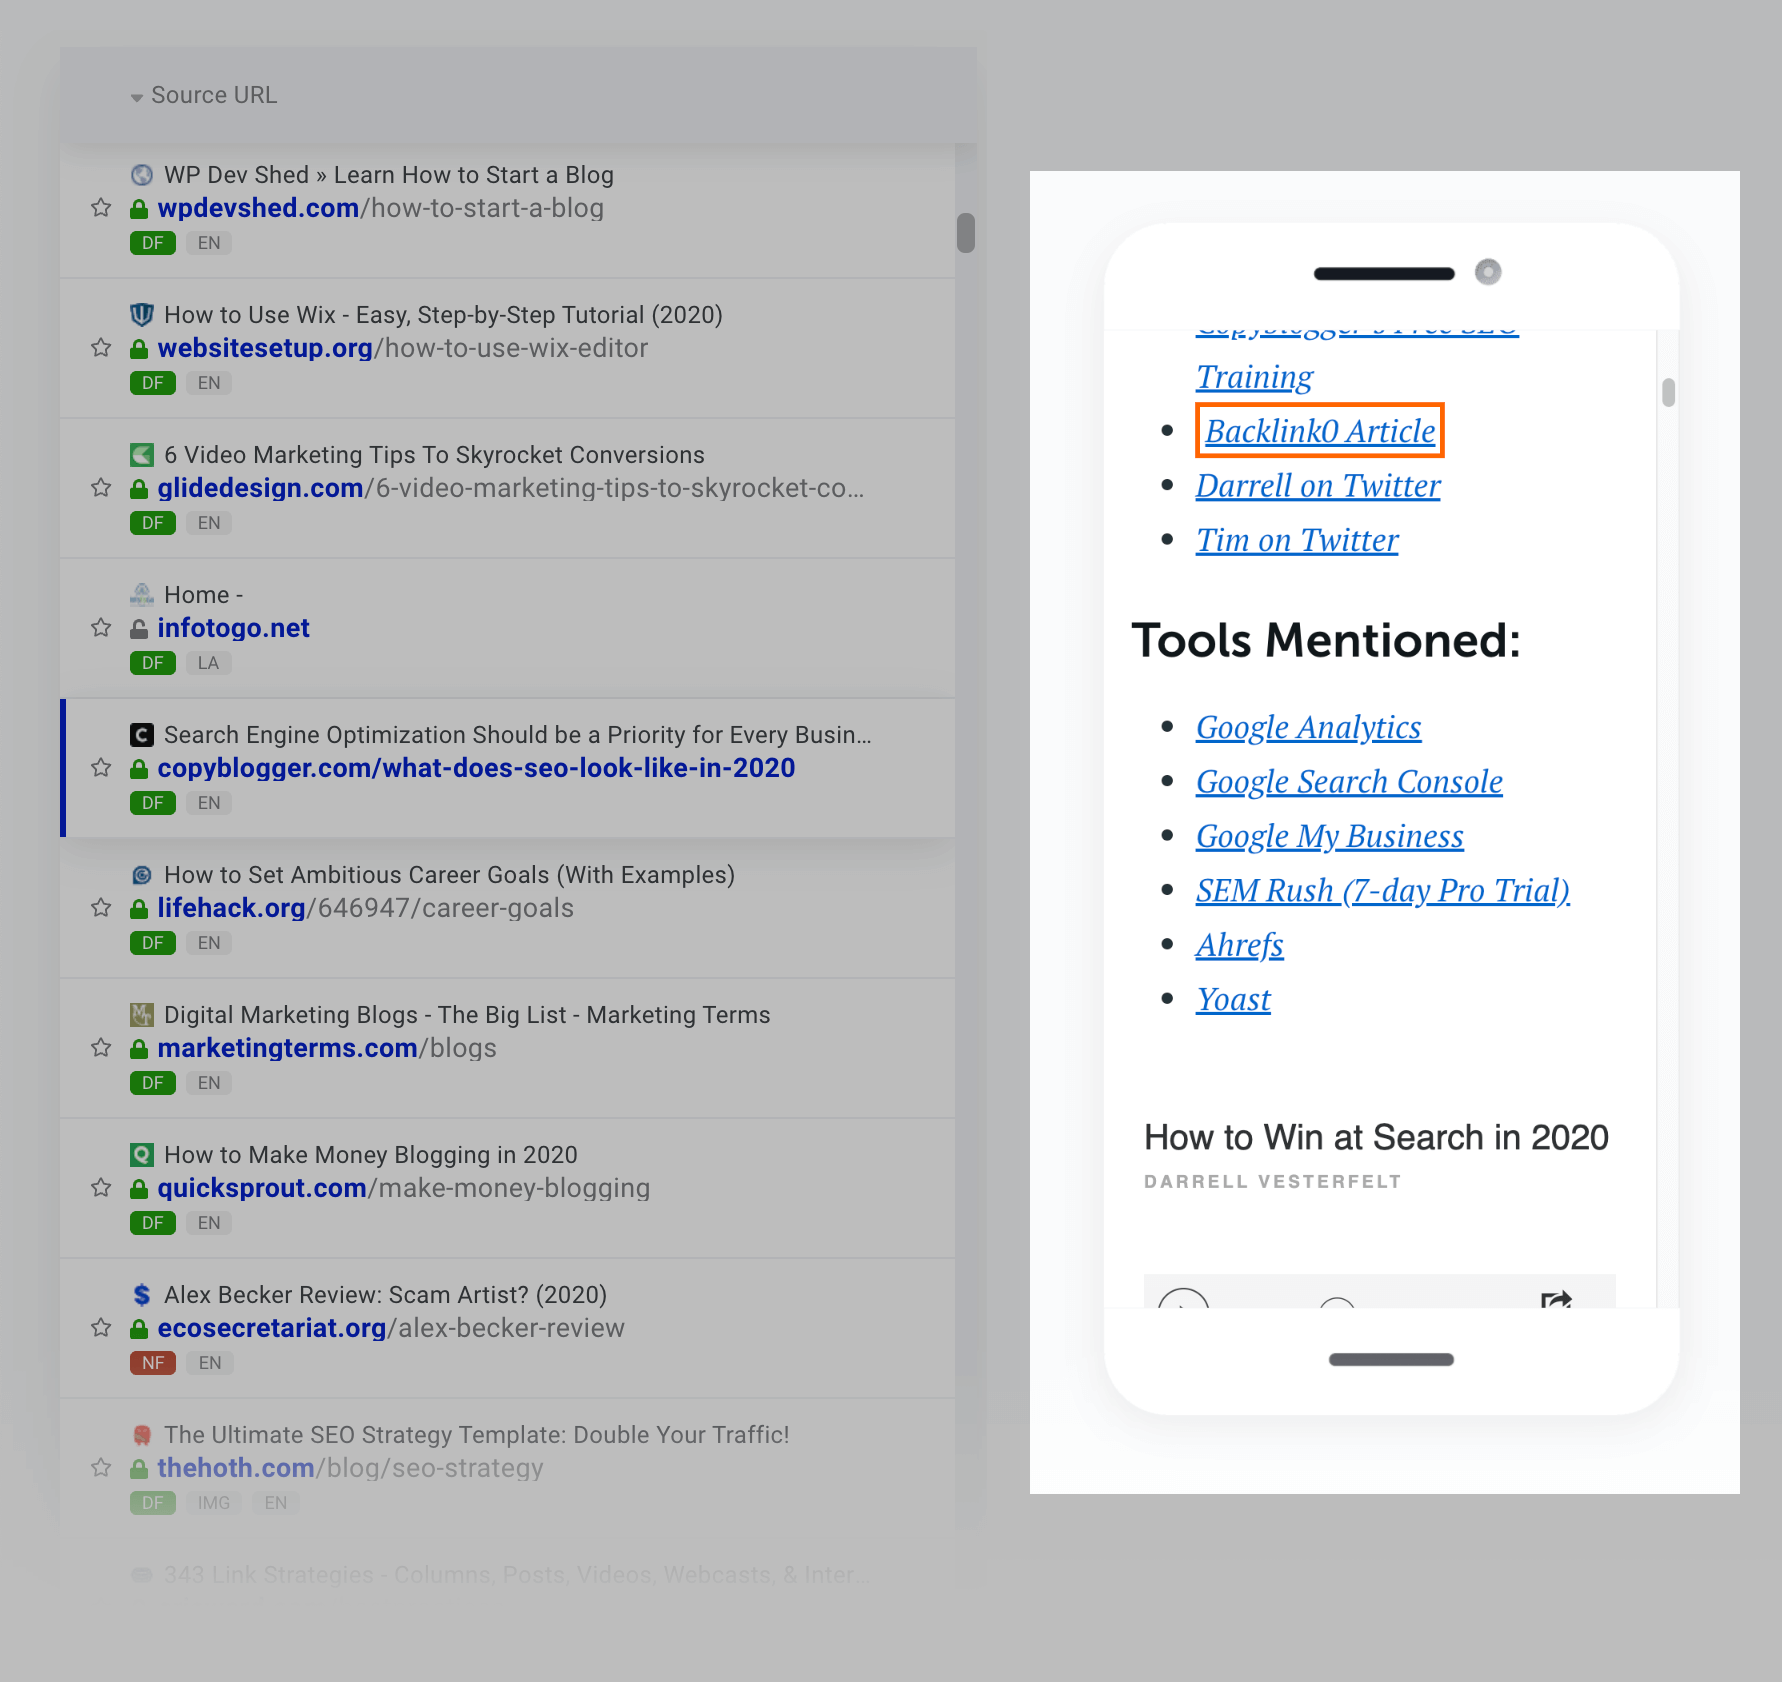The height and width of the screenshot is (1682, 1782).
Task: Star the ecosecretariat.org row
Action: click(x=101, y=1328)
